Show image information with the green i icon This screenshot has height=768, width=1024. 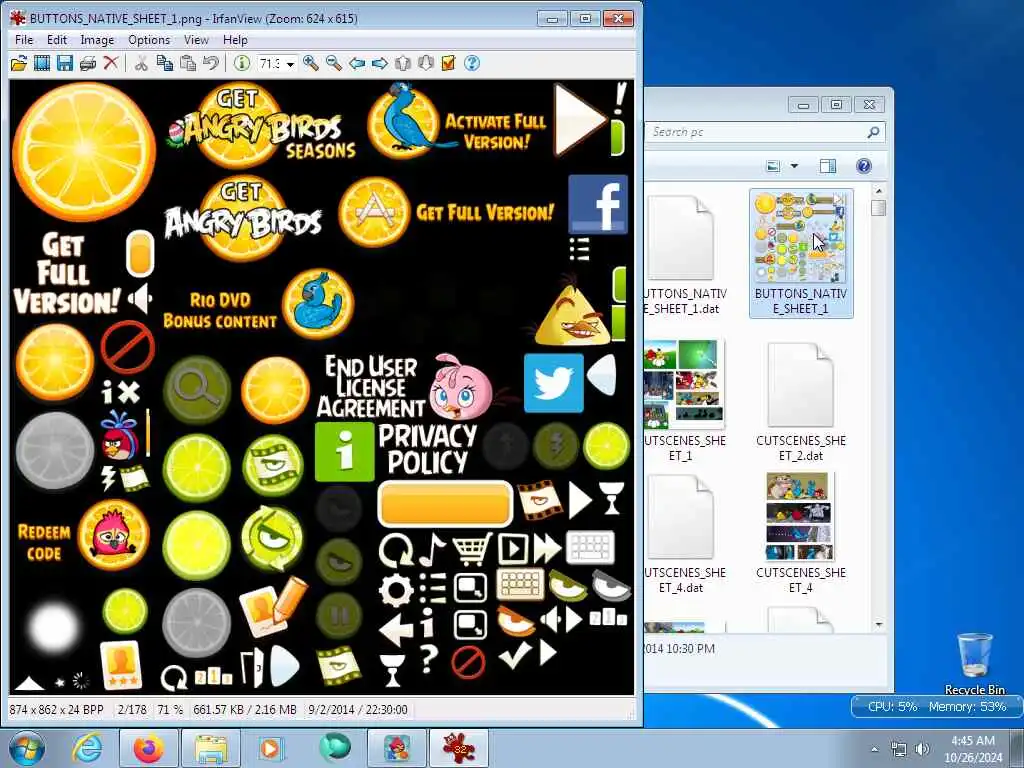[x=242, y=63]
